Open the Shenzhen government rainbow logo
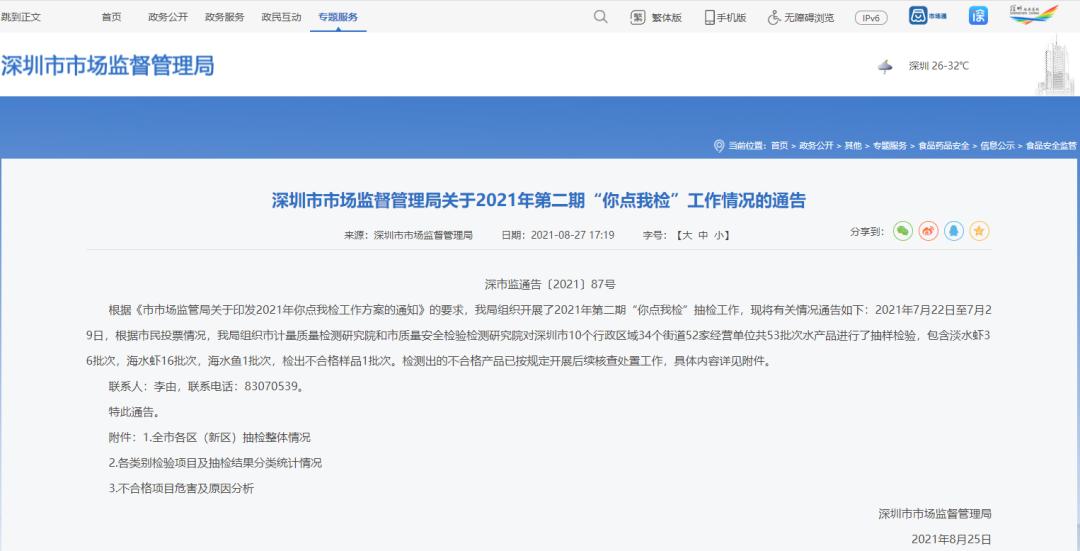The height and width of the screenshot is (551, 1080). point(1033,15)
